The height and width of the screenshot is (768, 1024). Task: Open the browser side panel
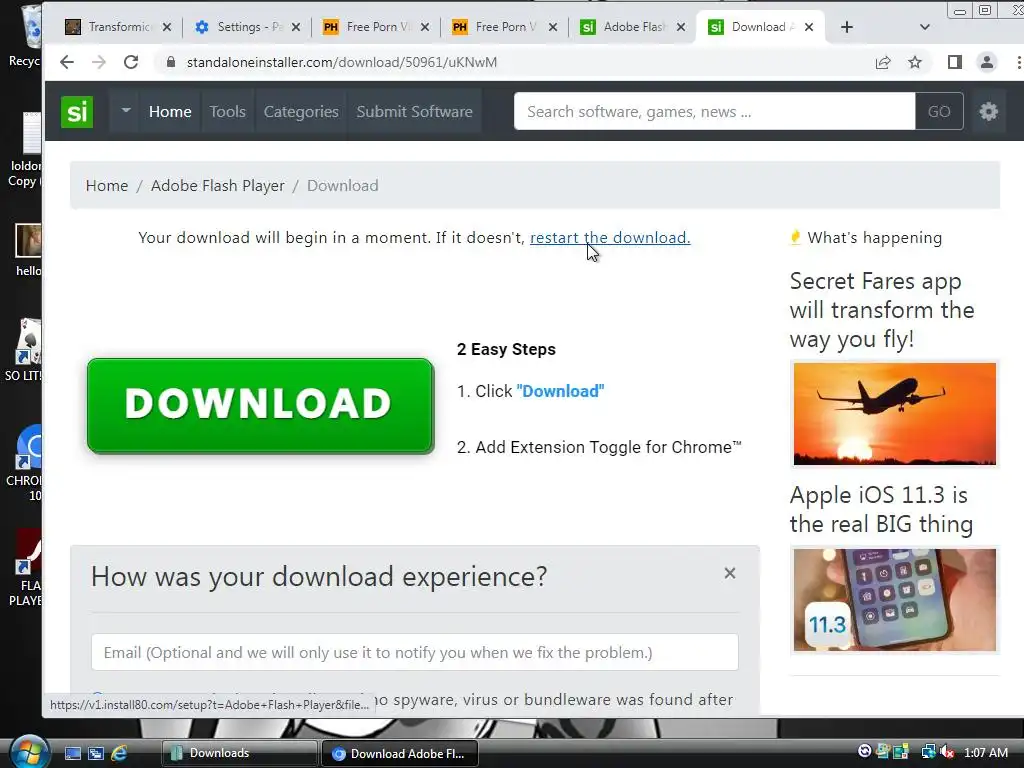click(955, 62)
